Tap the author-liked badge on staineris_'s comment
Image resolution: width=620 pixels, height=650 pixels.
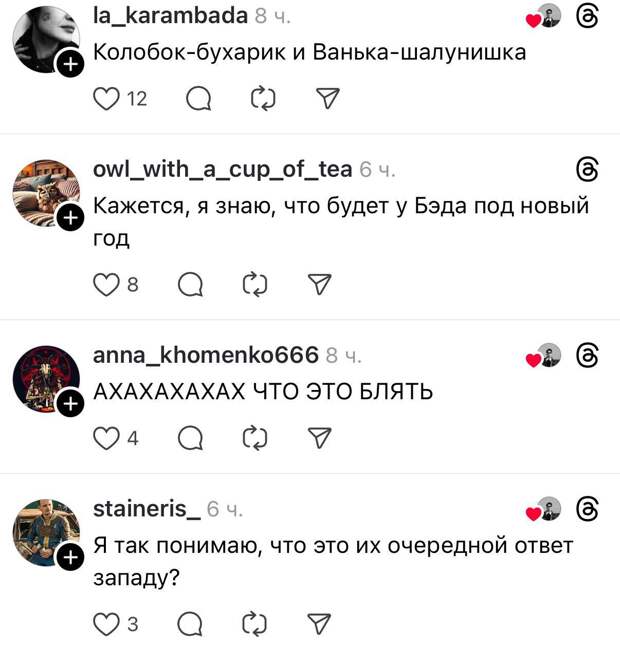point(543,509)
